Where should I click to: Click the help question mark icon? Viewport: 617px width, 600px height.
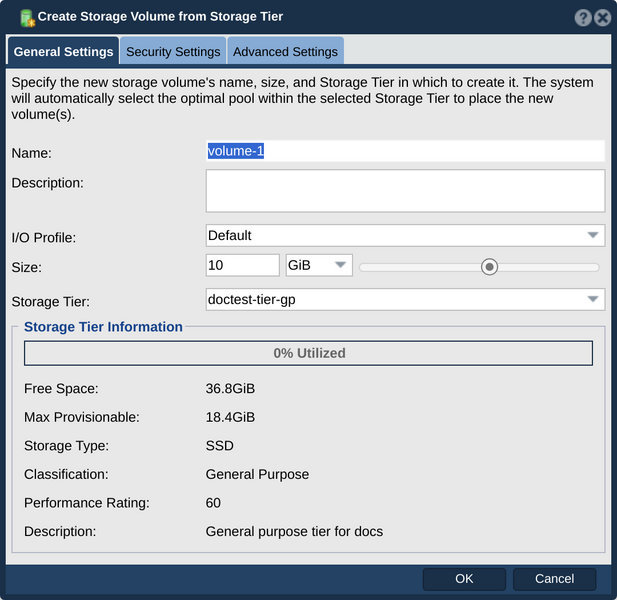pyautogui.click(x=583, y=18)
